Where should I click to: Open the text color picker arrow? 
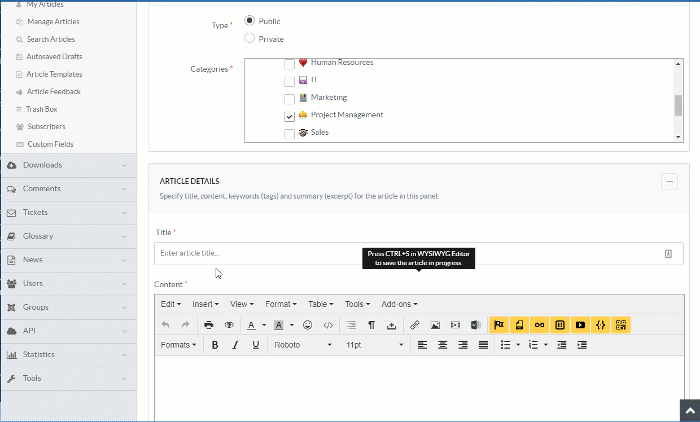pos(264,326)
